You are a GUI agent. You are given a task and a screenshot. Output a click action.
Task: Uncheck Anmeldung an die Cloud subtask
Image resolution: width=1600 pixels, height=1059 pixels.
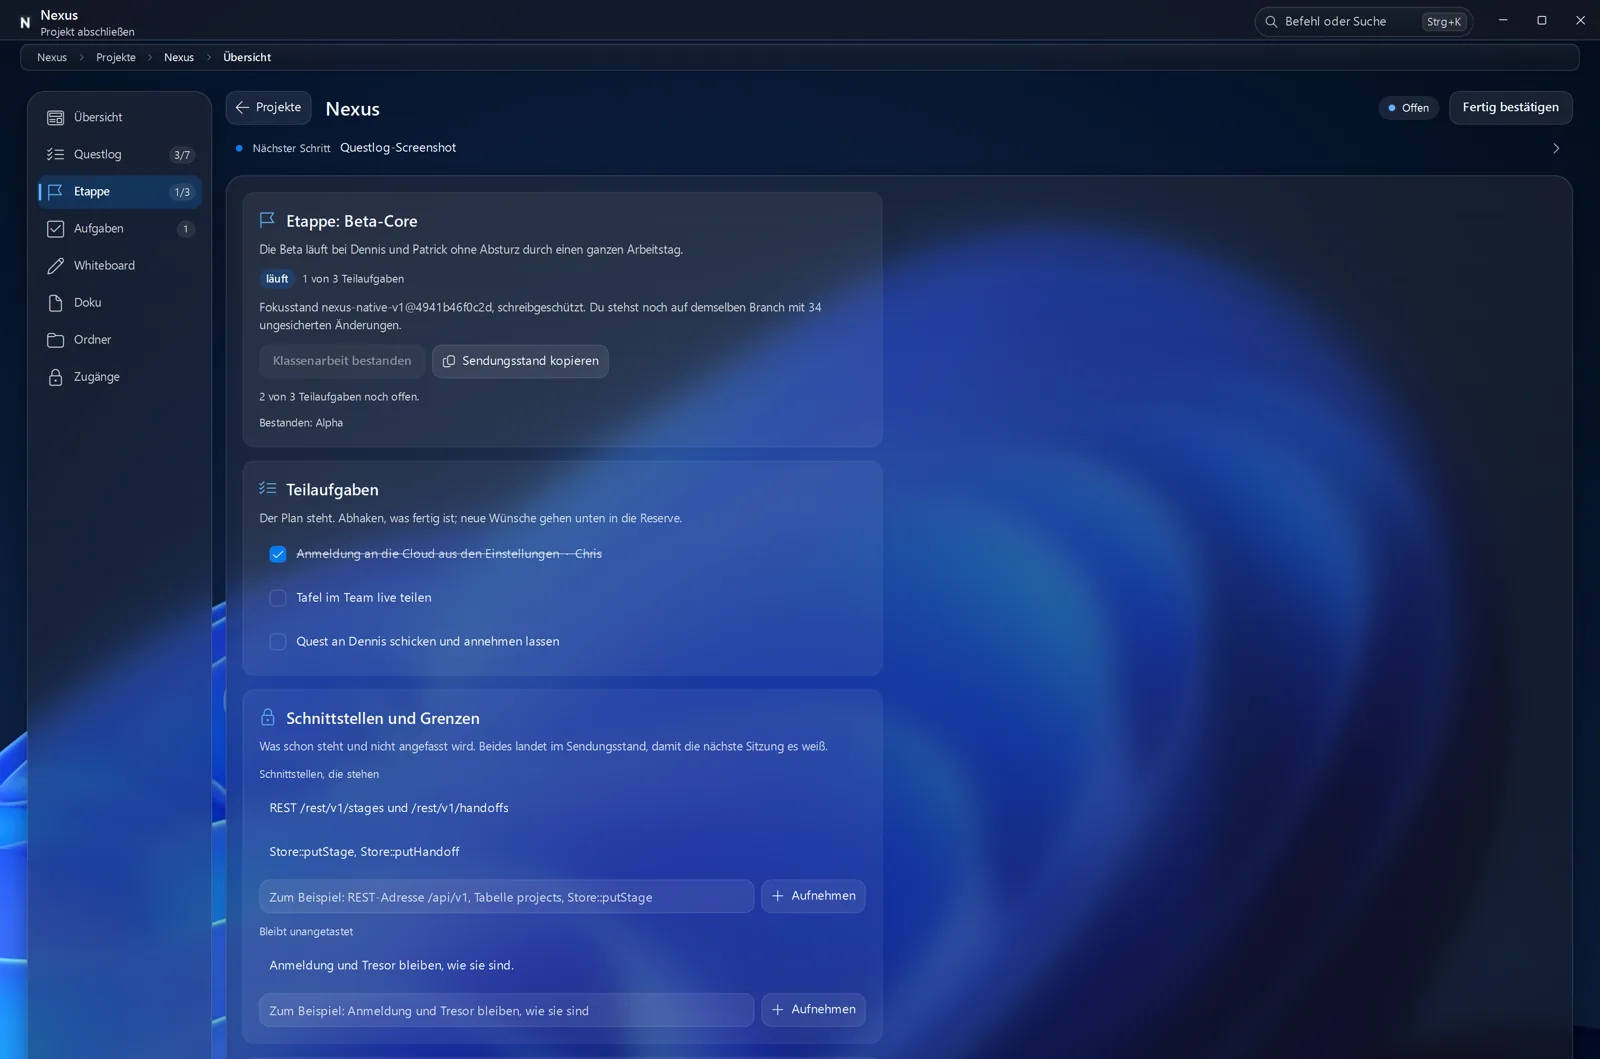coord(278,554)
